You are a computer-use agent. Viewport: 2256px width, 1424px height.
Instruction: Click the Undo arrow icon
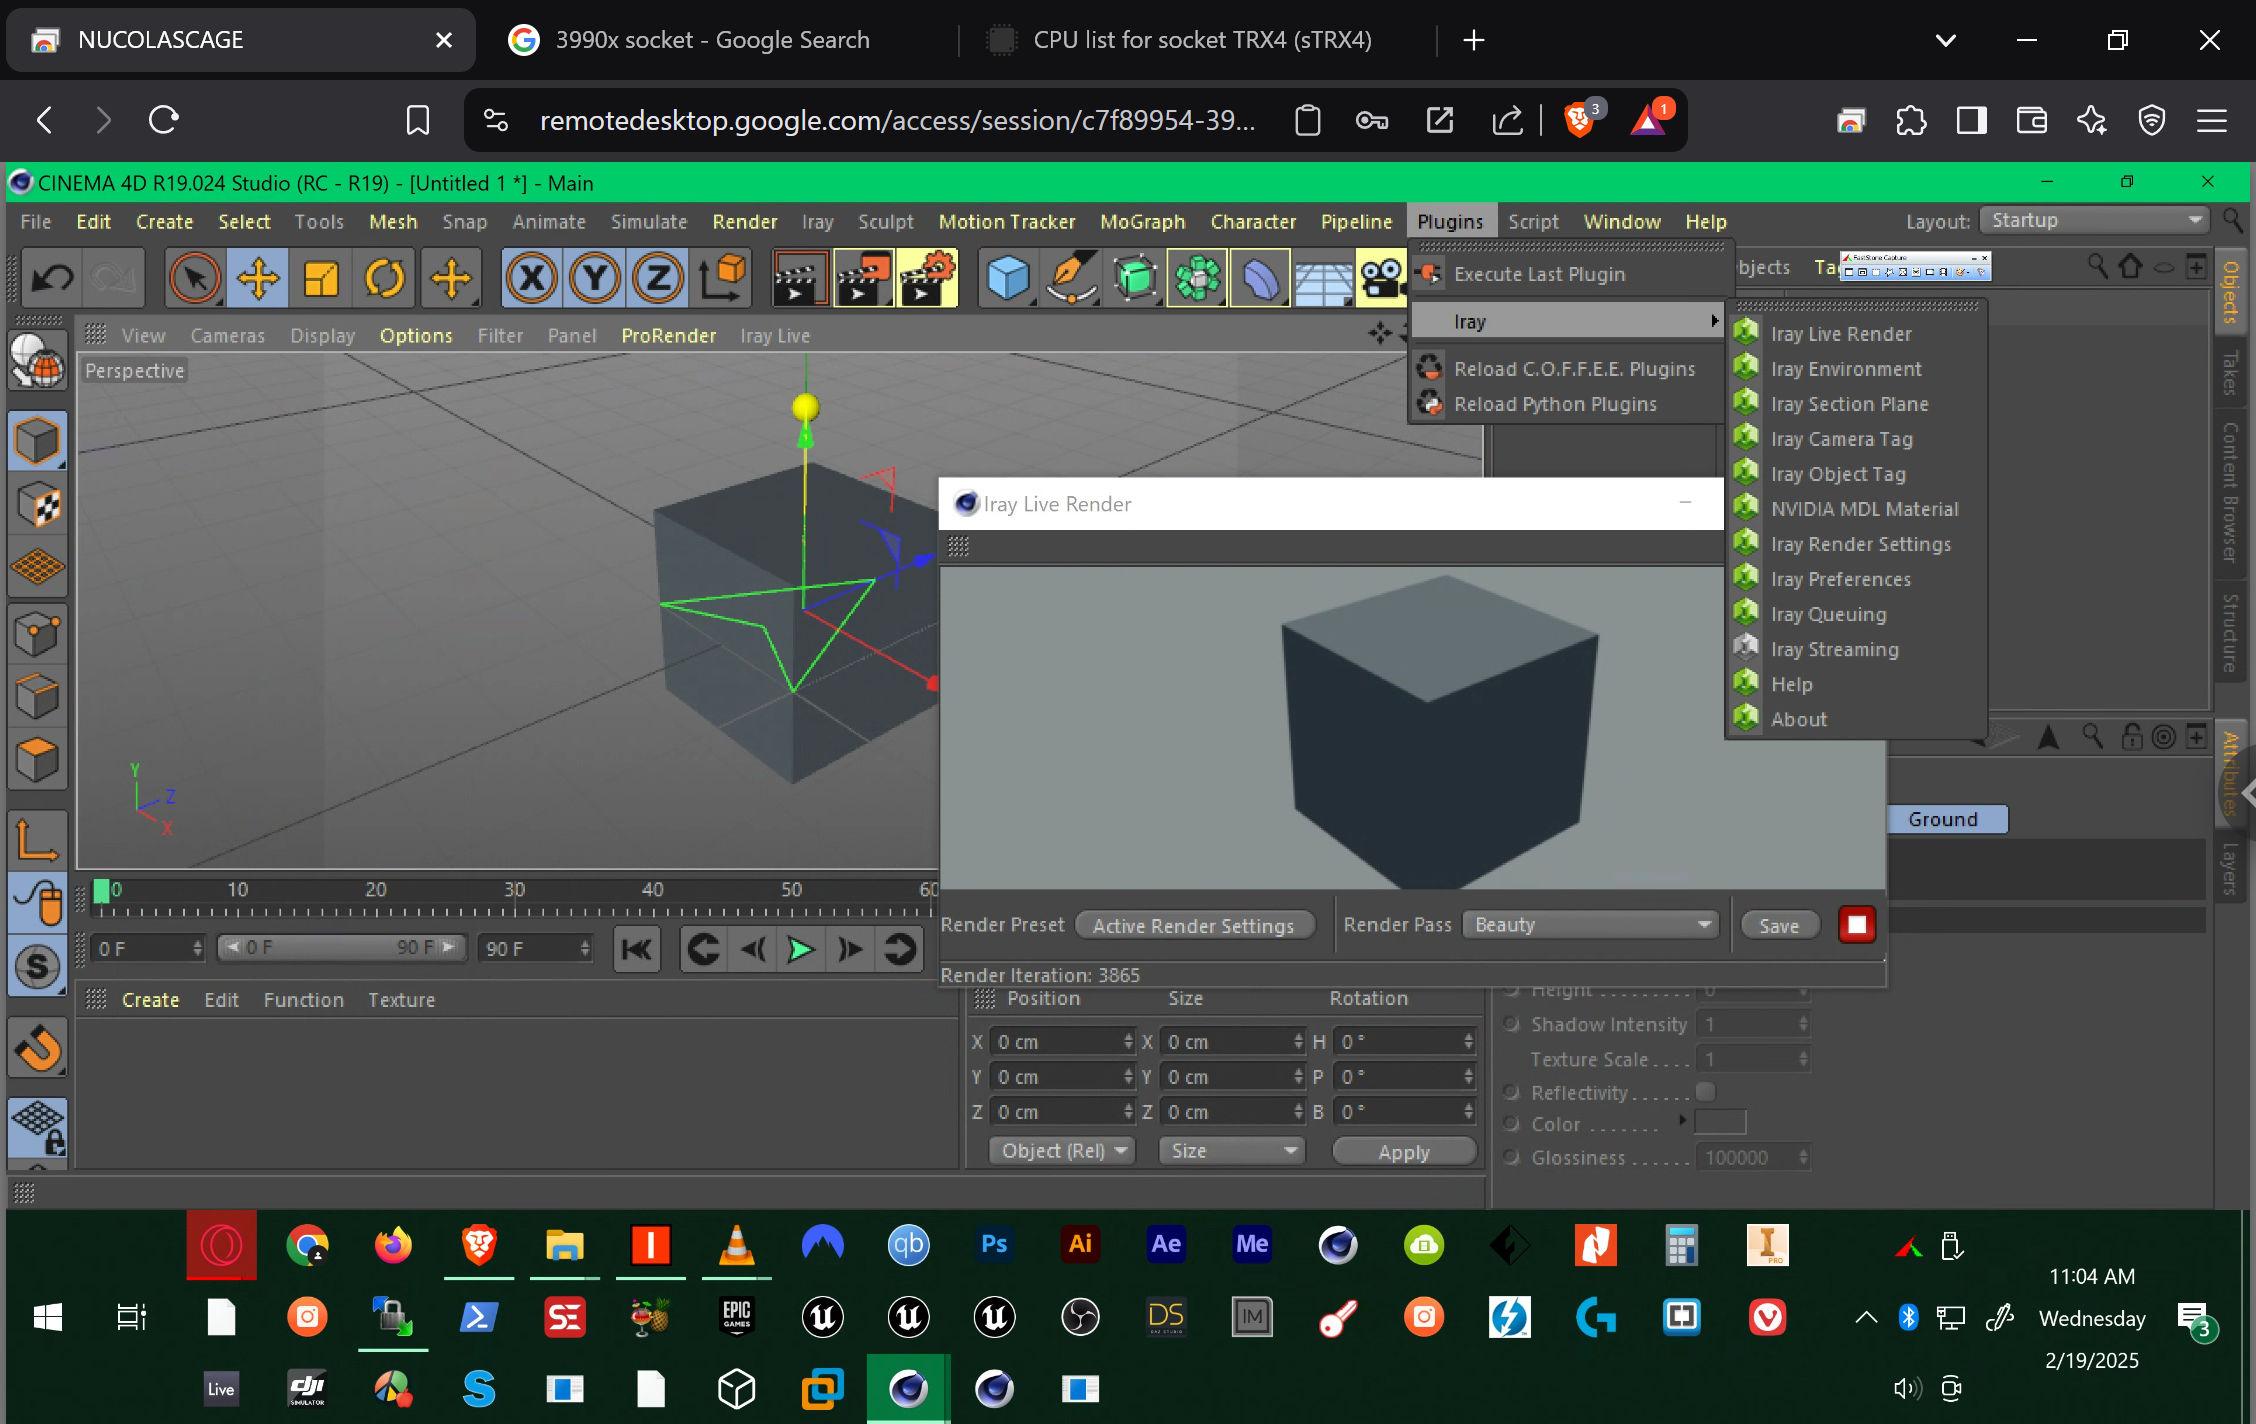click(53, 277)
